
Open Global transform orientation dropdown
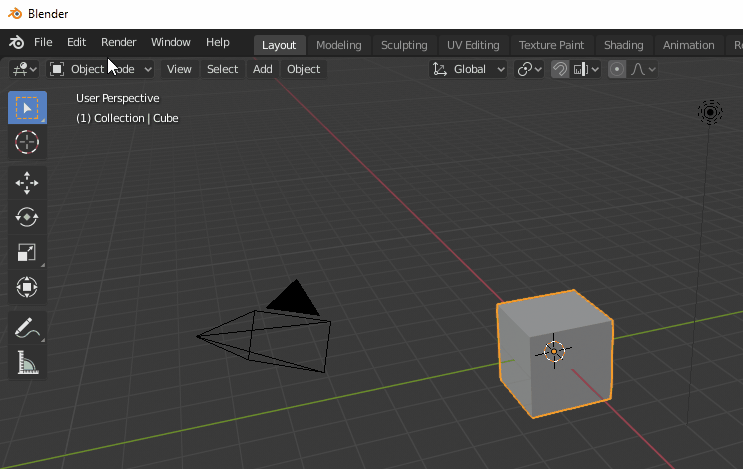[468, 69]
